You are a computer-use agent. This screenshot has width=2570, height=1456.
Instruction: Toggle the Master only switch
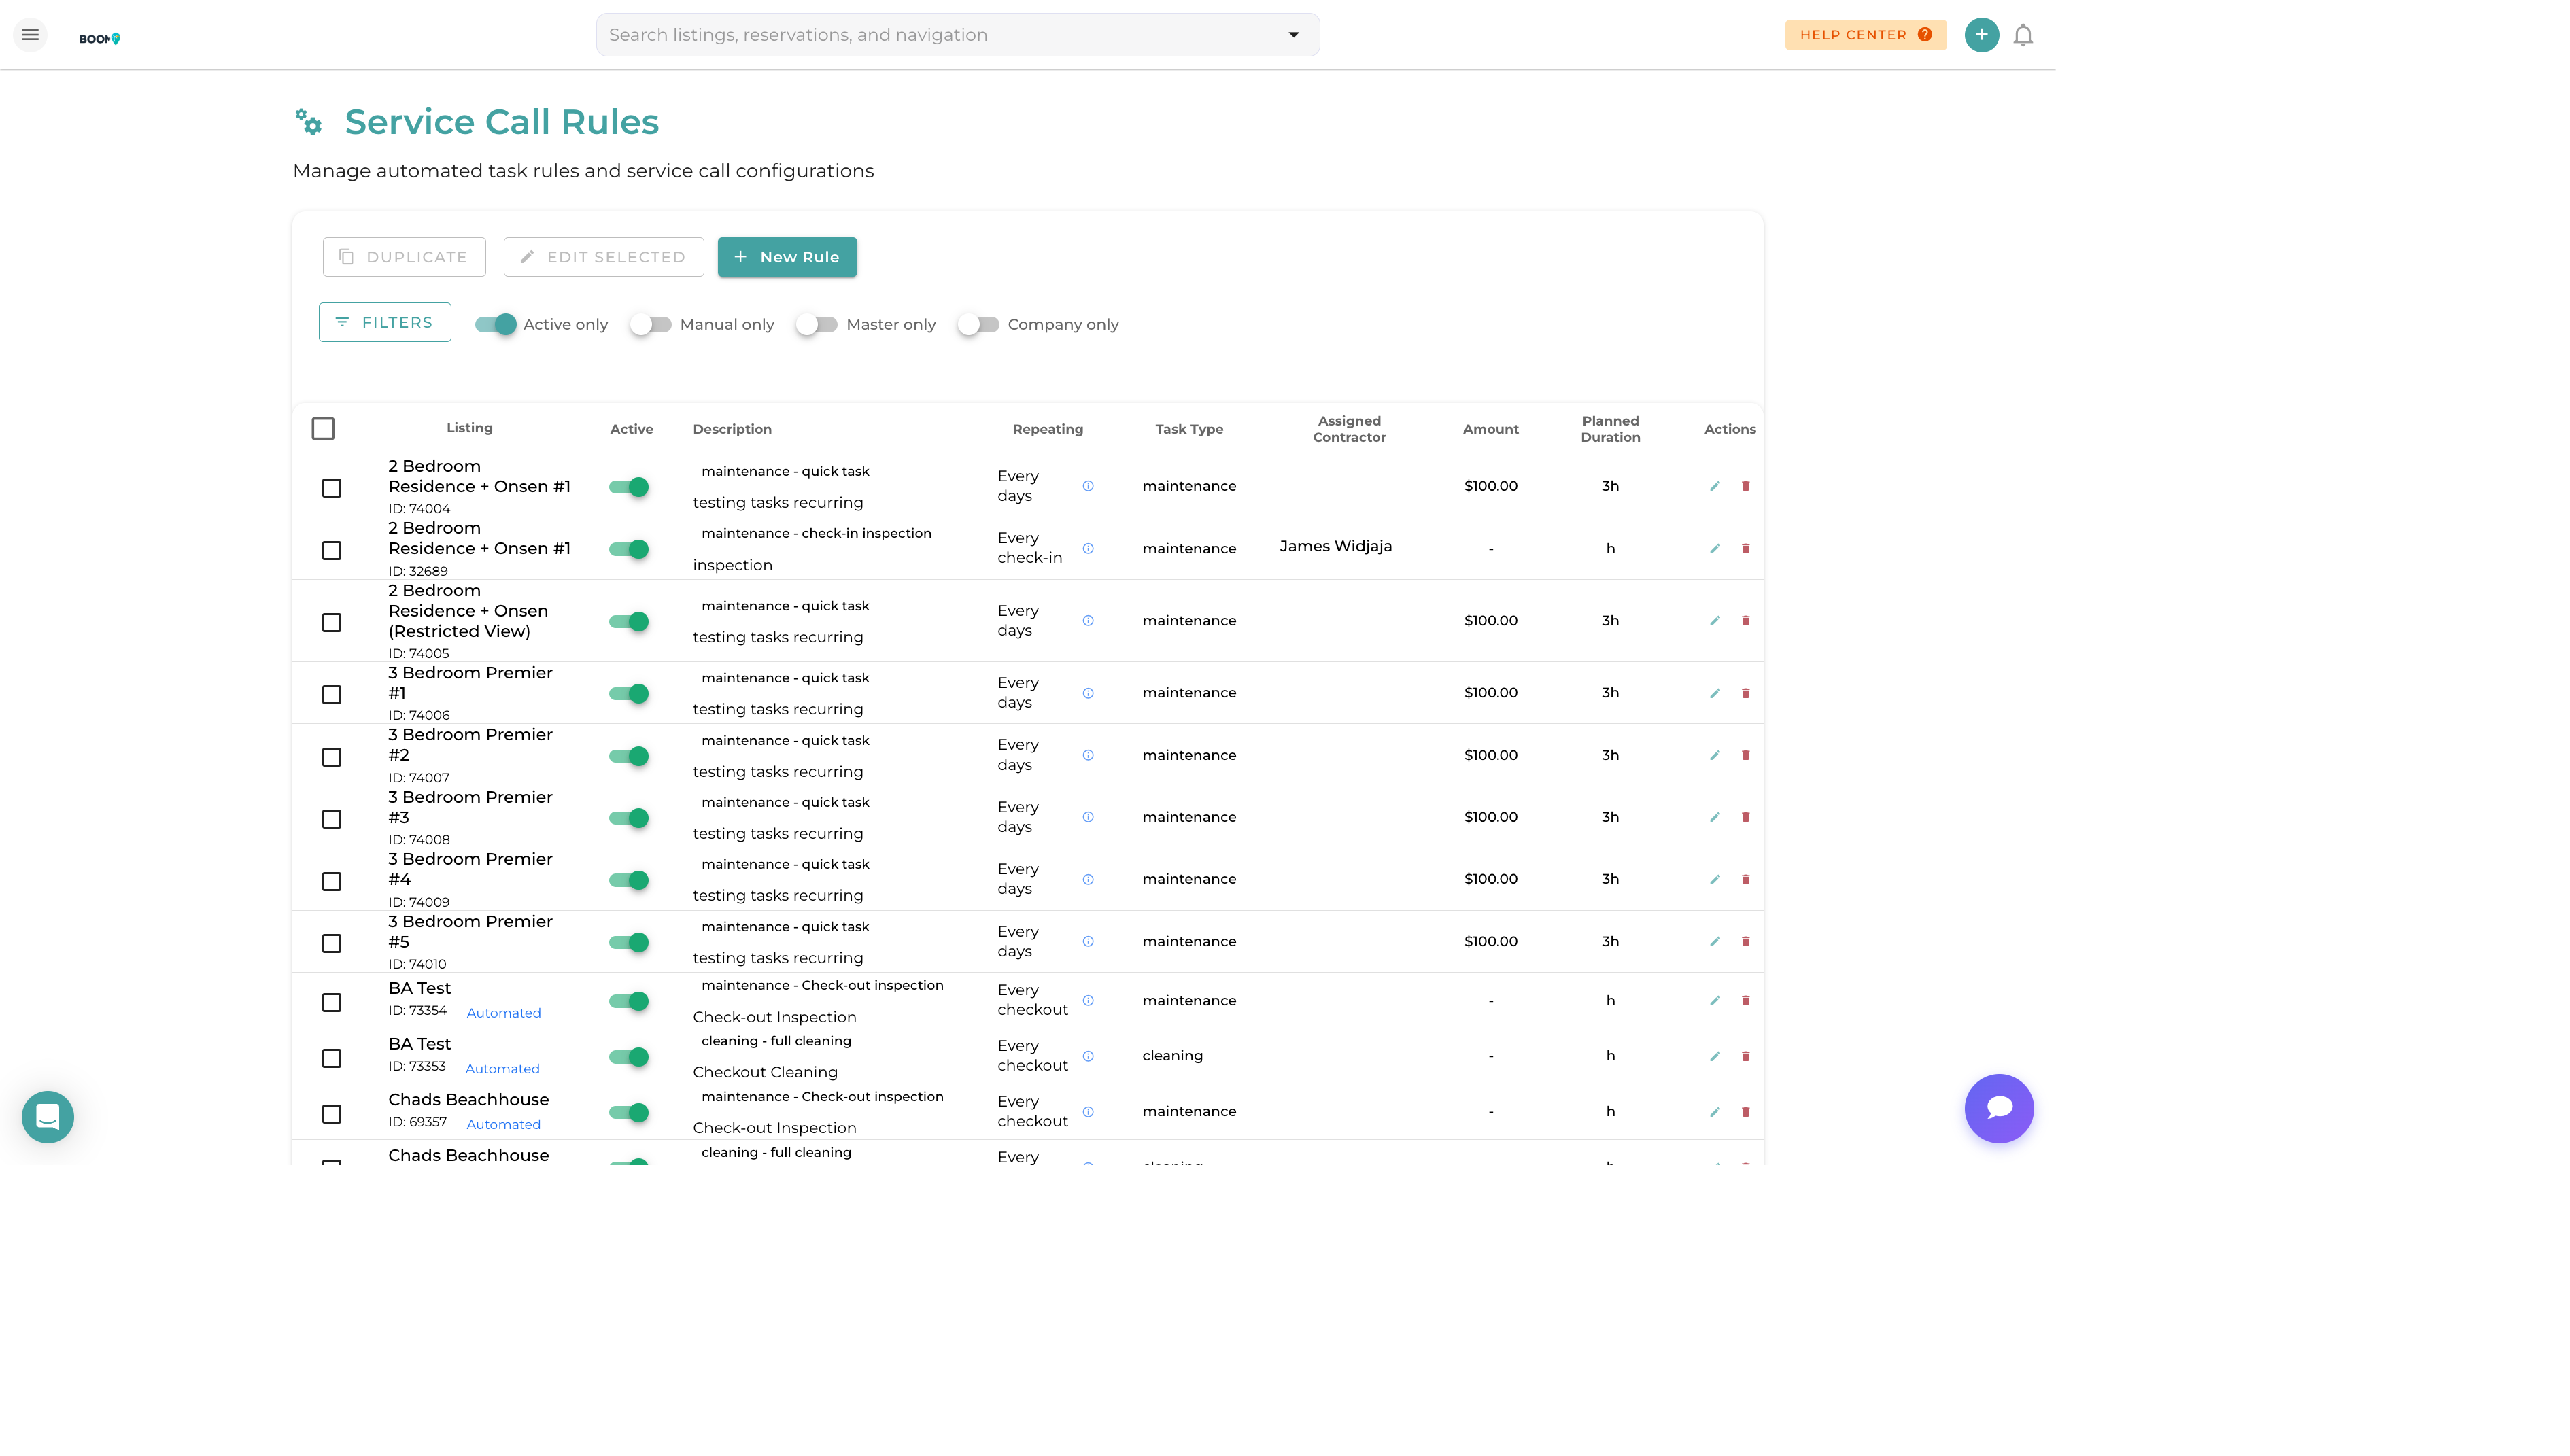click(x=817, y=323)
